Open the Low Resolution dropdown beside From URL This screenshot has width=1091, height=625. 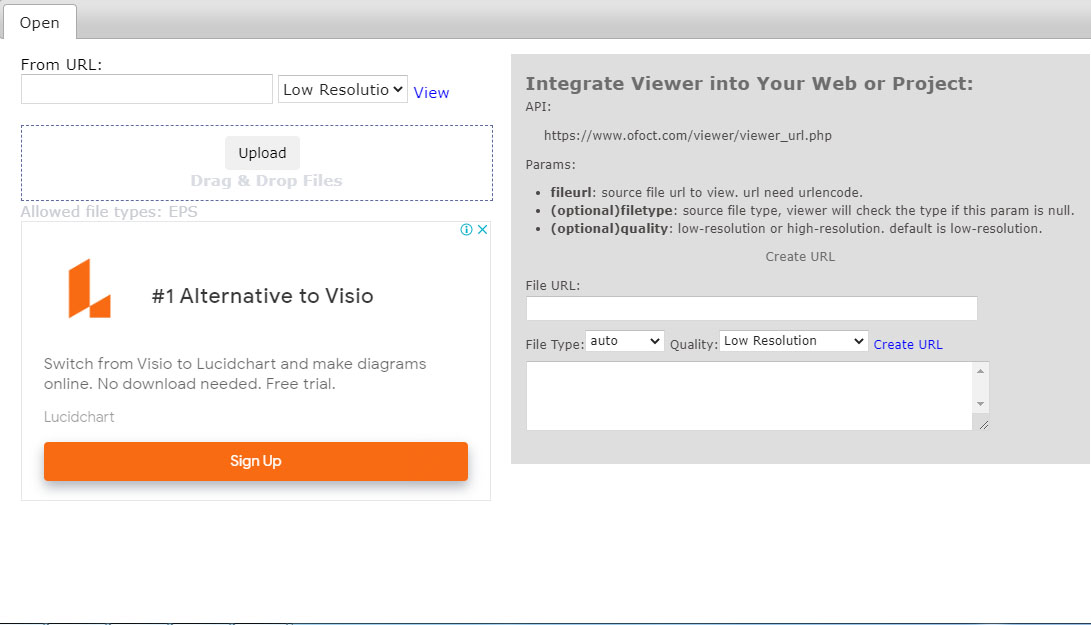point(343,89)
